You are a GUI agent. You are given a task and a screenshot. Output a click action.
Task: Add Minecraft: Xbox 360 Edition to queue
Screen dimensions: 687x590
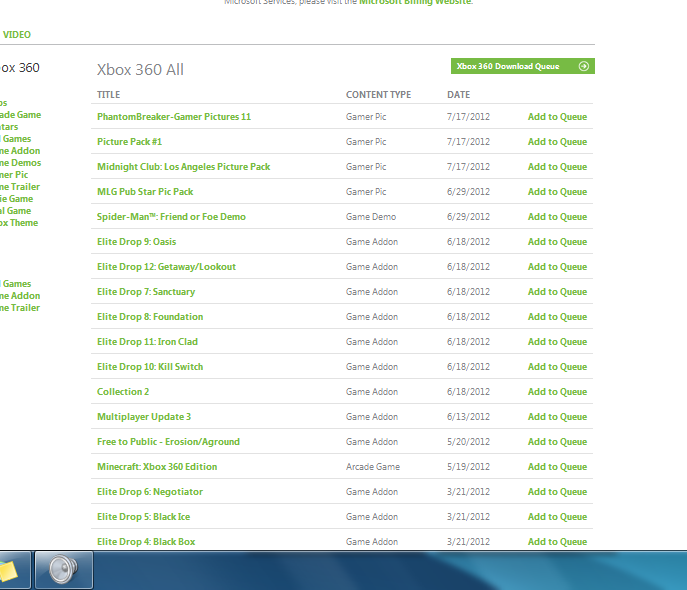pos(557,466)
